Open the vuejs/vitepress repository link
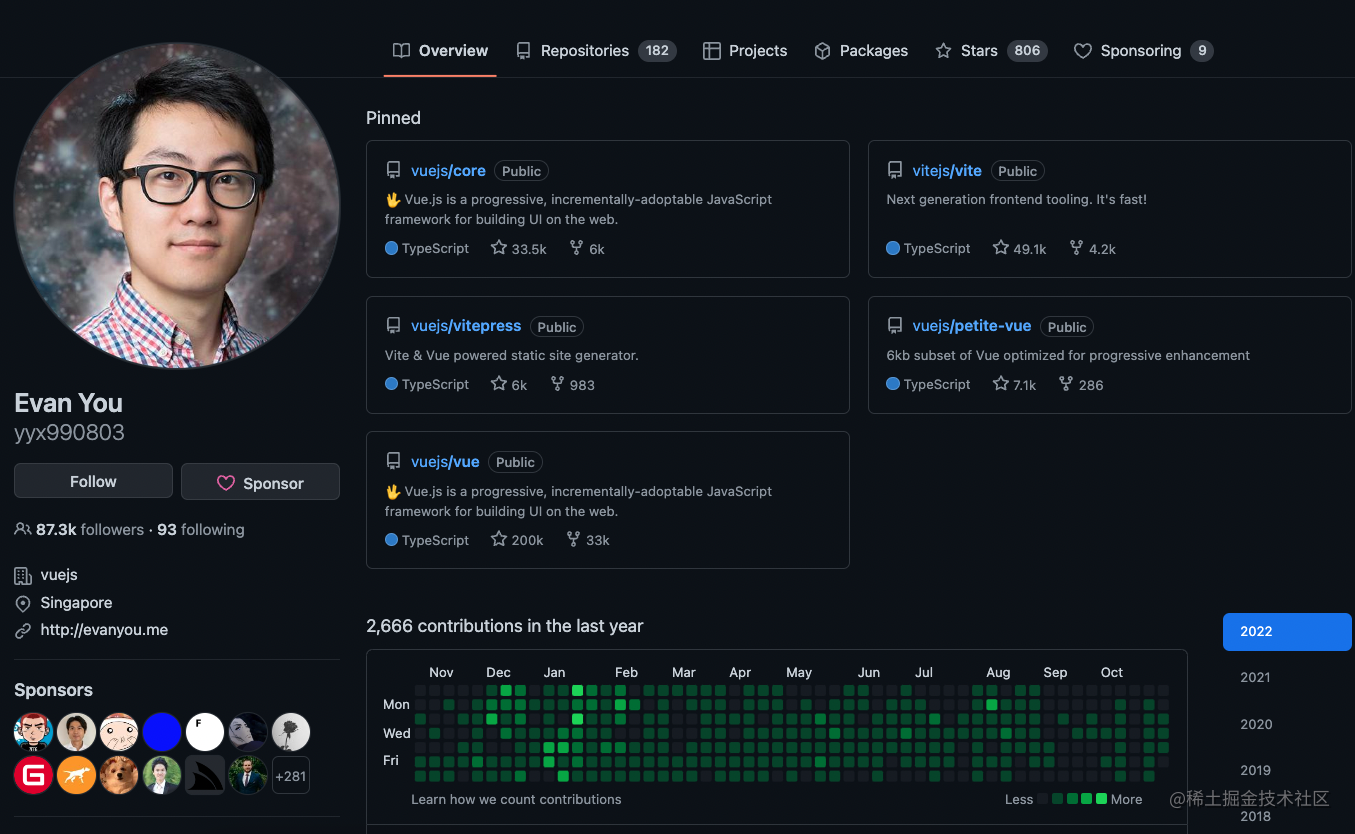This screenshot has height=834, width=1355. pyautogui.click(x=466, y=326)
